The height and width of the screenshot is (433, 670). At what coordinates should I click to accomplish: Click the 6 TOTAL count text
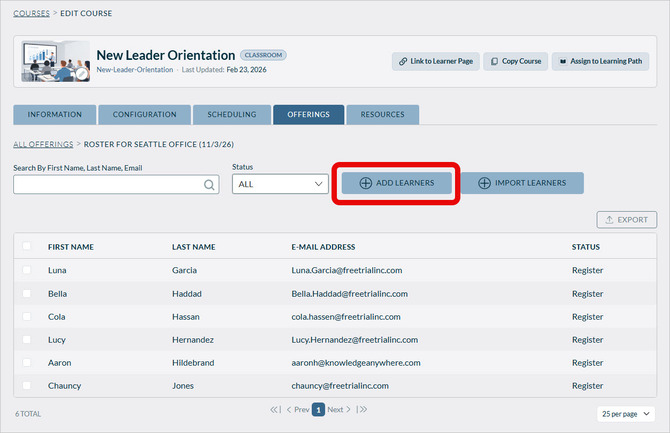click(x=28, y=414)
